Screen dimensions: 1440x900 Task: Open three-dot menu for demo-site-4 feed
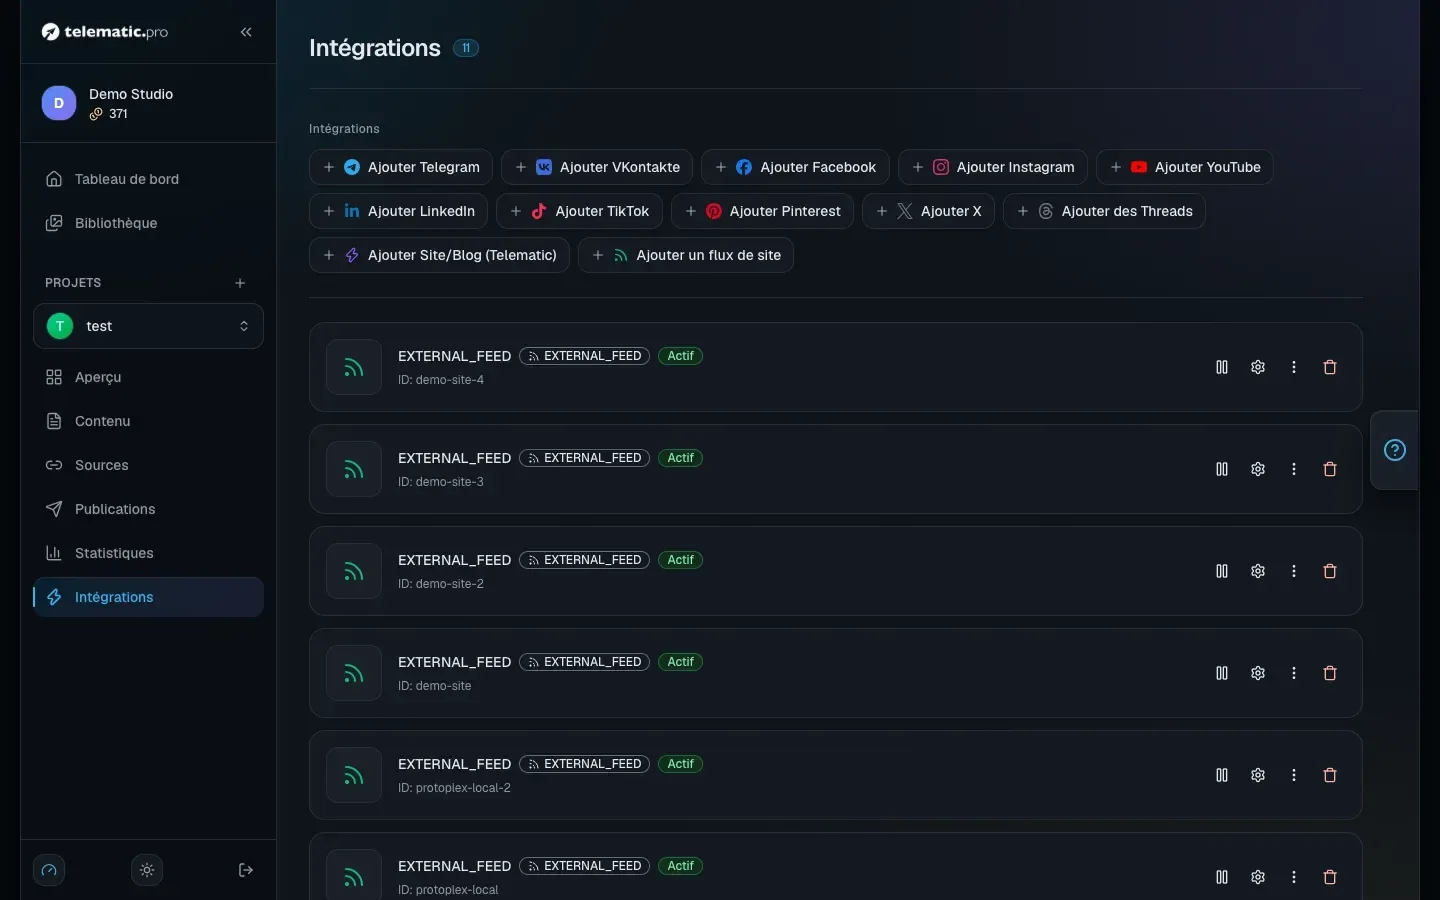click(1294, 367)
